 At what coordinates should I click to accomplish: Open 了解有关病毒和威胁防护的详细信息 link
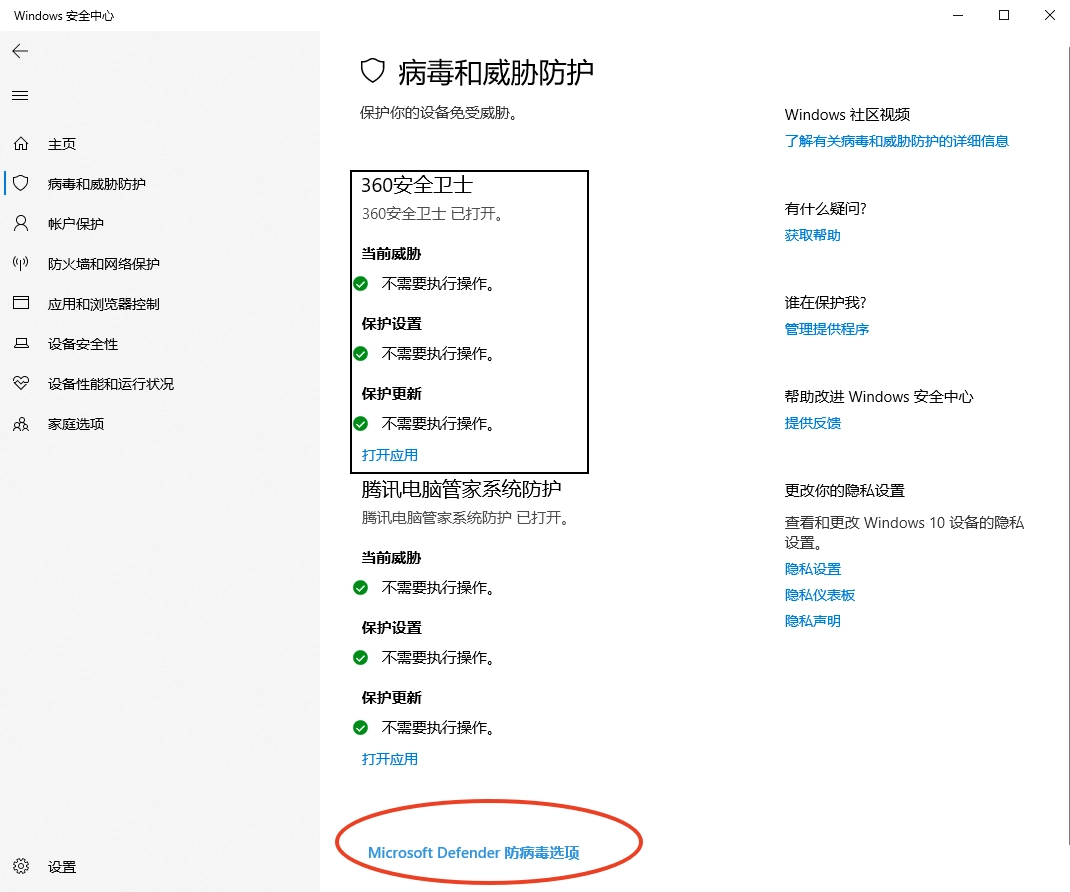[x=896, y=141]
